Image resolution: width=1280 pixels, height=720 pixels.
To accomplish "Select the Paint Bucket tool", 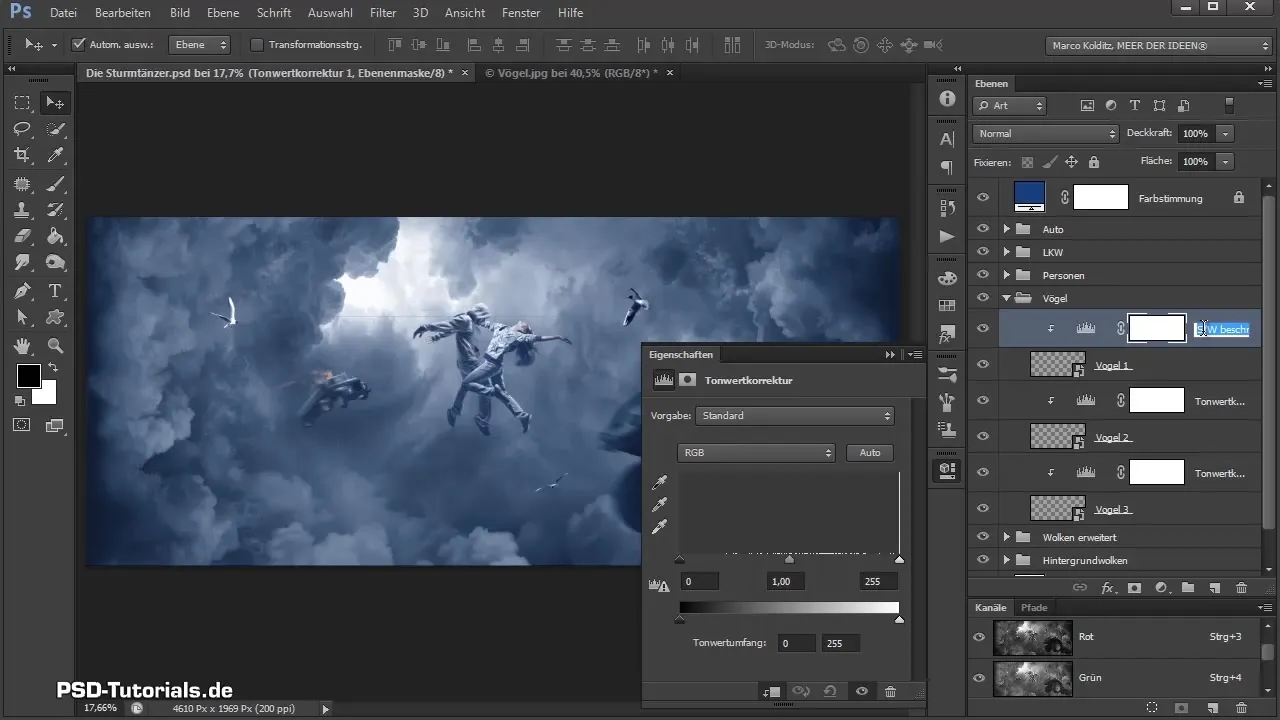I will pyautogui.click(x=55, y=237).
